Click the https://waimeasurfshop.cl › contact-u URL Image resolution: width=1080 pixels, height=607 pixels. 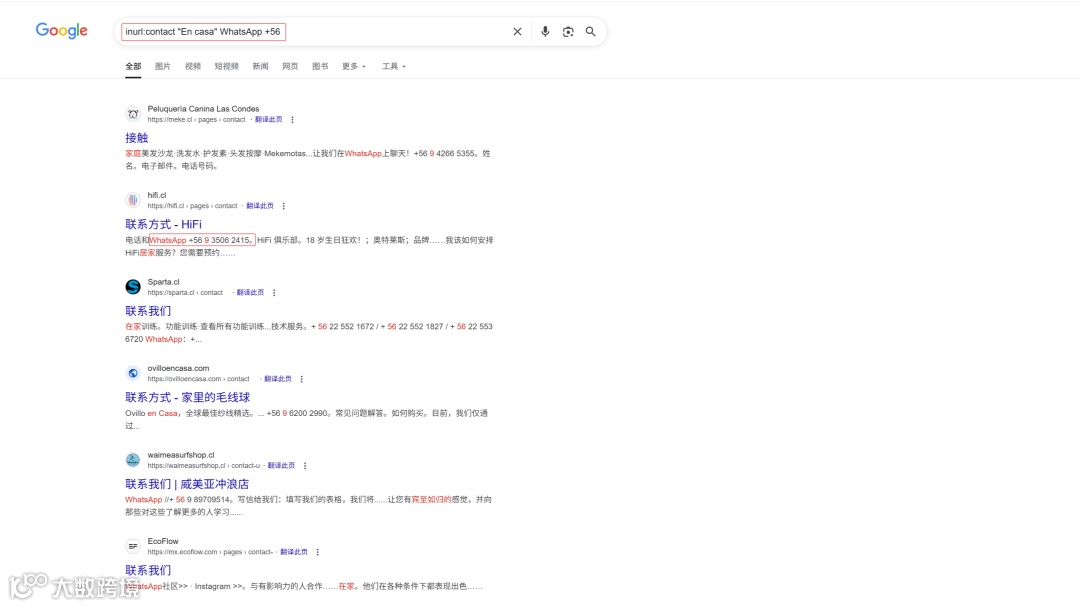(x=204, y=466)
